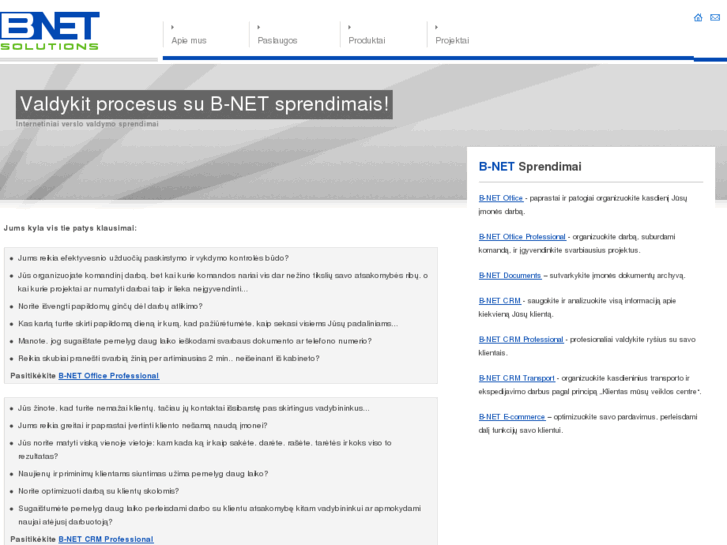Click the home icon at top right
This screenshot has width=727, height=545.
click(698, 18)
